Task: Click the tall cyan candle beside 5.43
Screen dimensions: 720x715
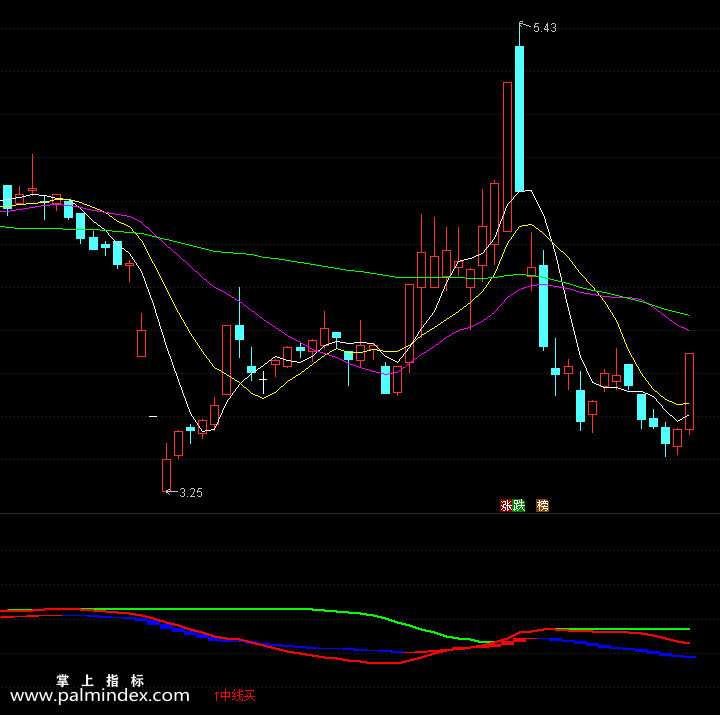Action: 519,118
